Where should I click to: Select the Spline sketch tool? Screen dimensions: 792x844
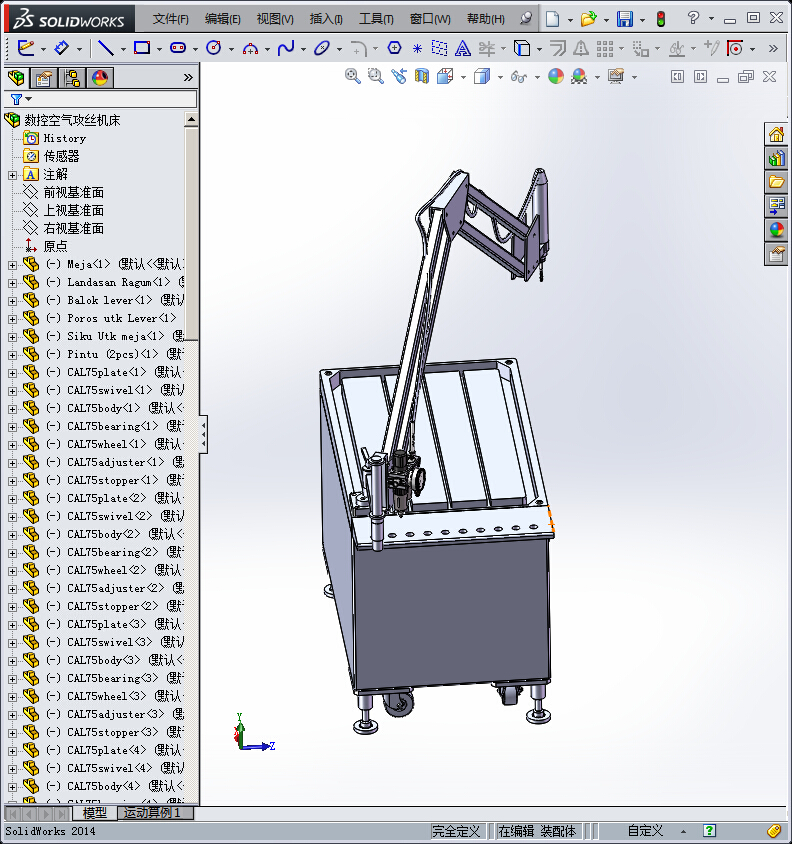pyautogui.click(x=286, y=48)
